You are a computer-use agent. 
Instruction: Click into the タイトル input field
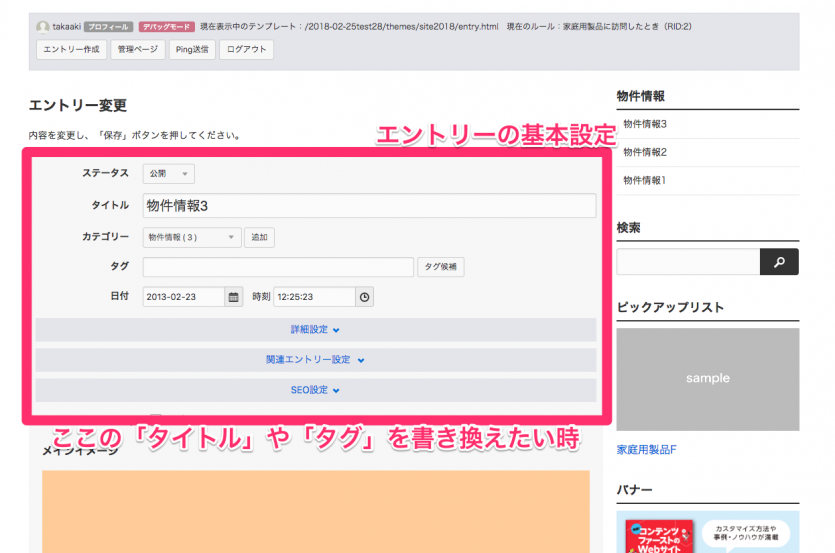click(369, 206)
